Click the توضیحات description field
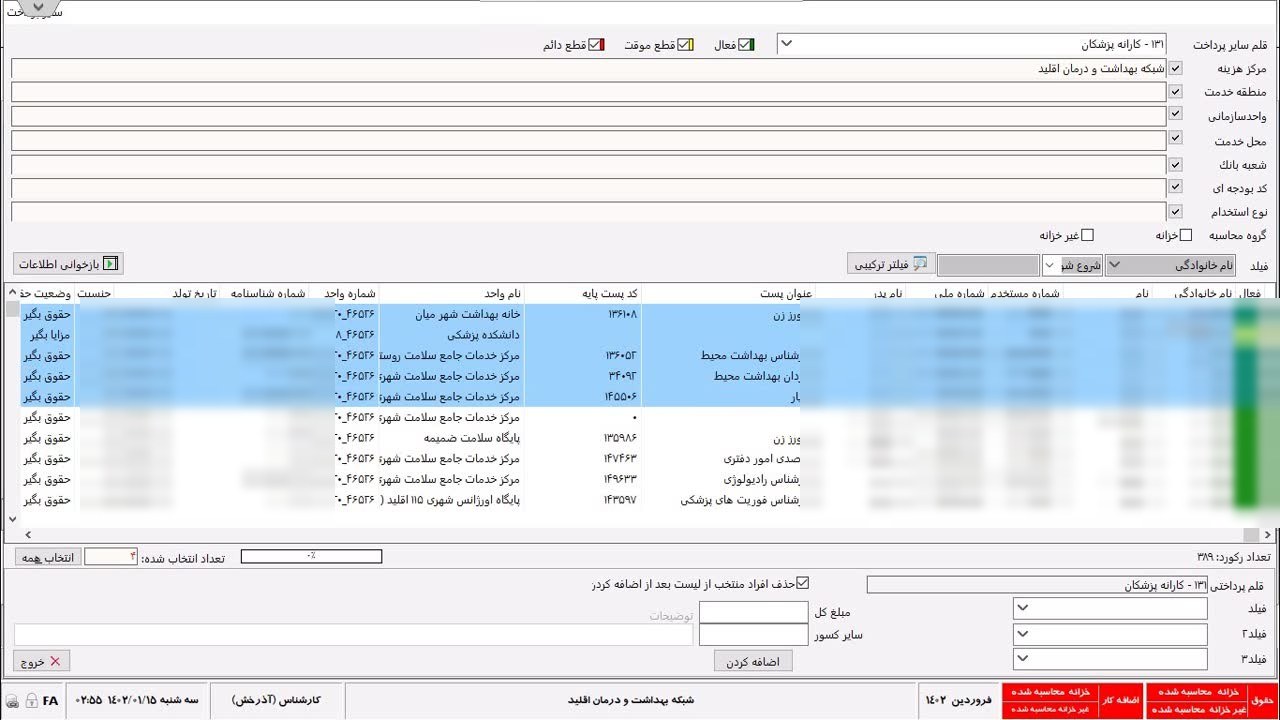This screenshot has width=1280, height=720. 354,634
